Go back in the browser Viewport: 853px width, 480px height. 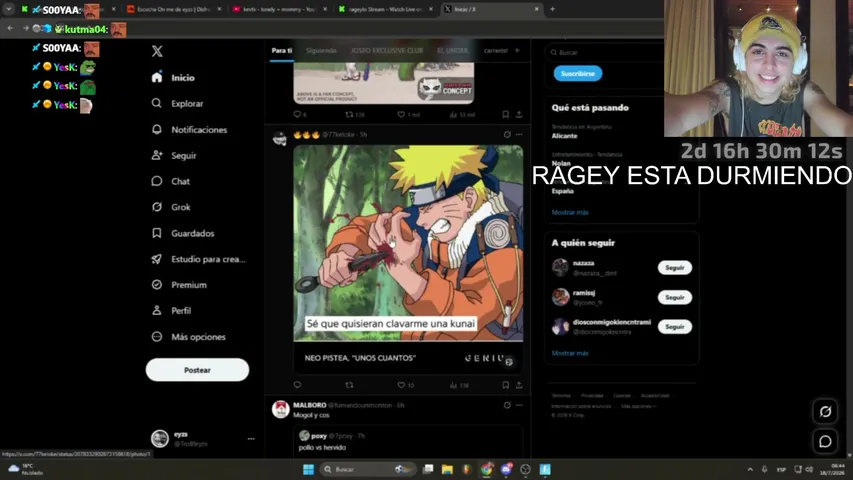pyautogui.click(x=10, y=28)
